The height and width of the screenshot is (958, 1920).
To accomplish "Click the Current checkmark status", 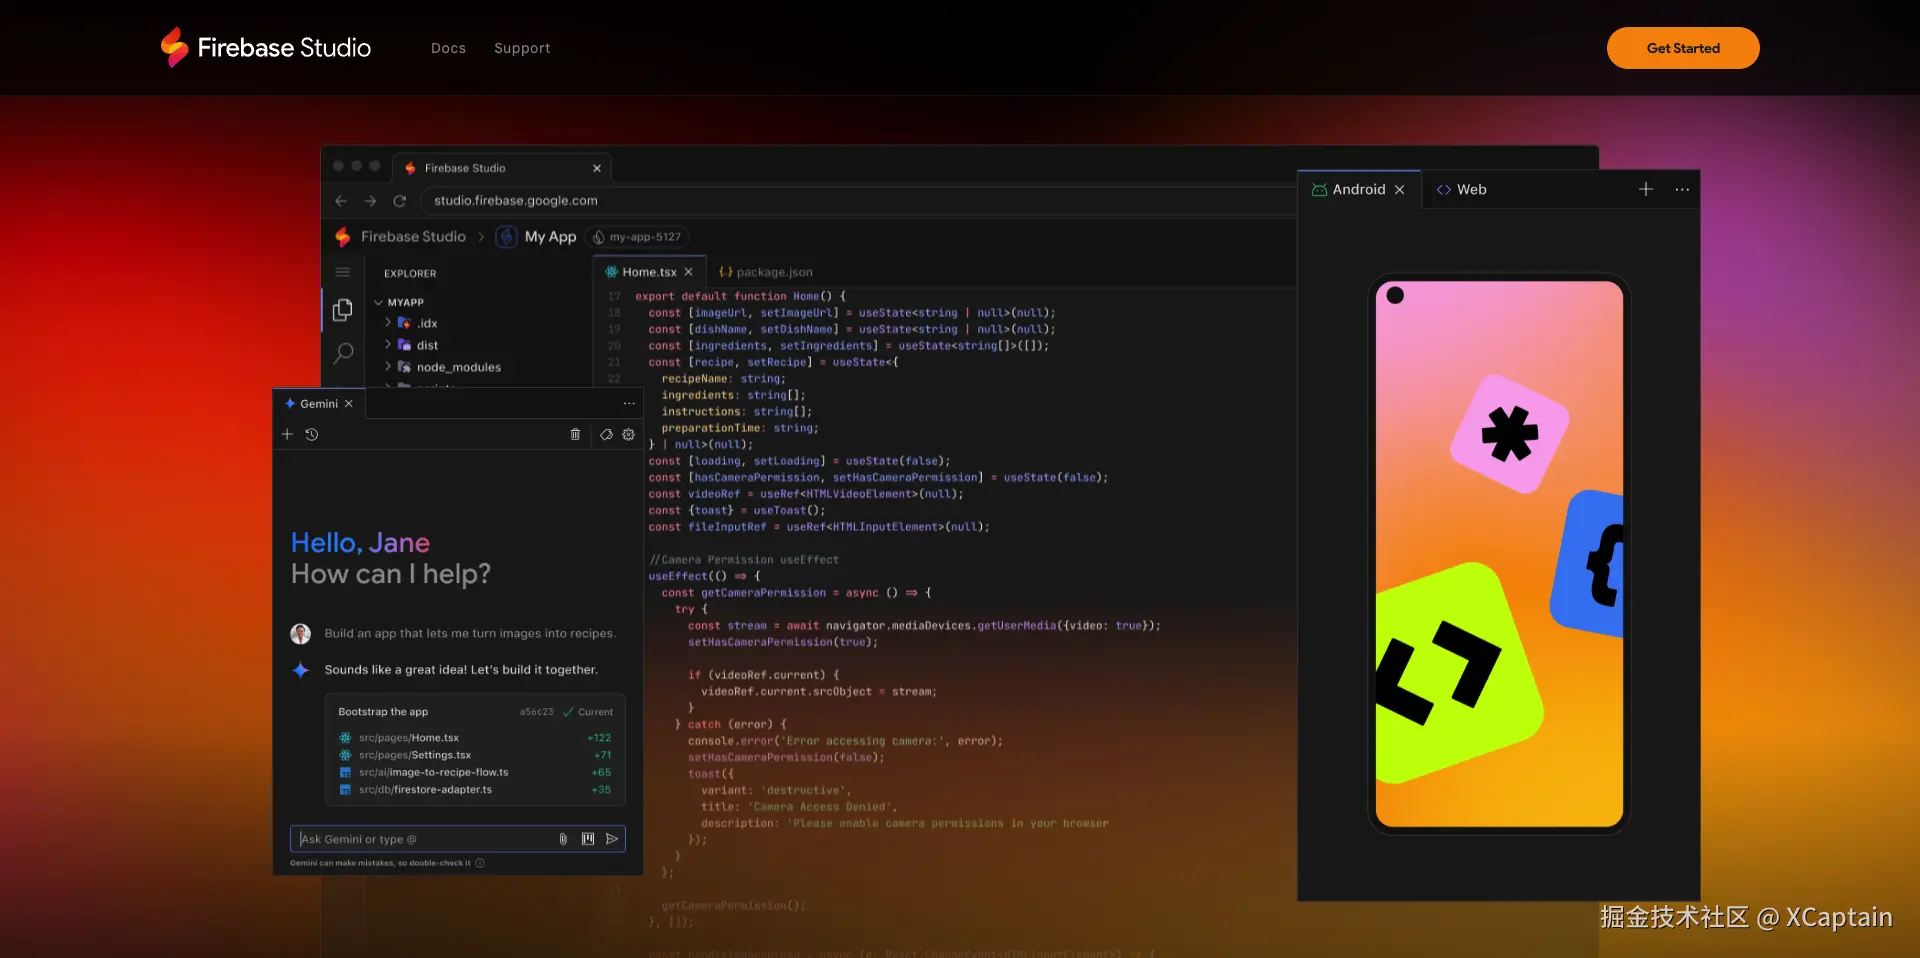I will (588, 712).
